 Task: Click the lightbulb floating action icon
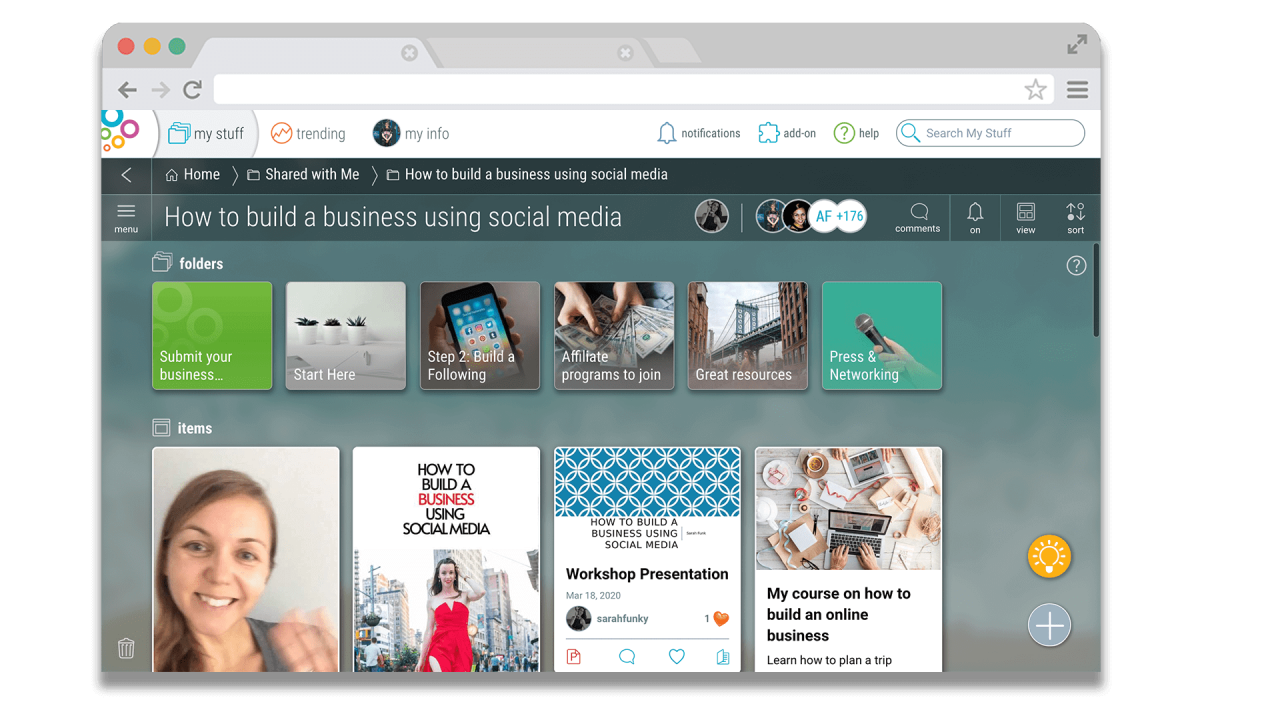[1049, 557]
